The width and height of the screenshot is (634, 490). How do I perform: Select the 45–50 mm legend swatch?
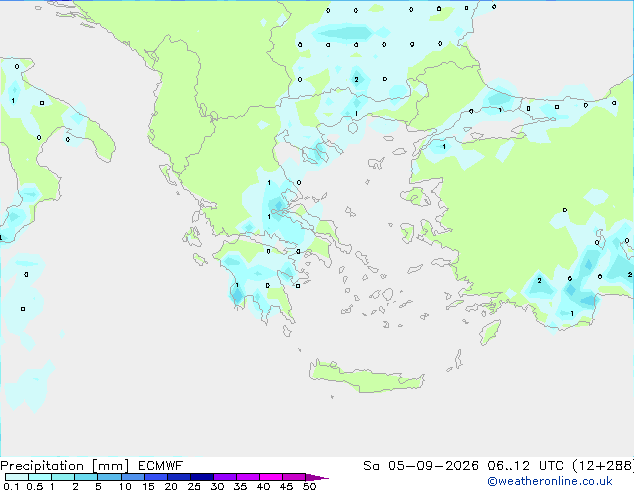coord(294,477)
